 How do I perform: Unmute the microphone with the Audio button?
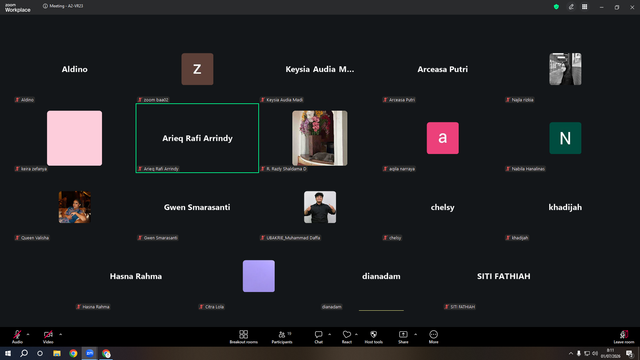pyautogui.click(x=17, y=336)
